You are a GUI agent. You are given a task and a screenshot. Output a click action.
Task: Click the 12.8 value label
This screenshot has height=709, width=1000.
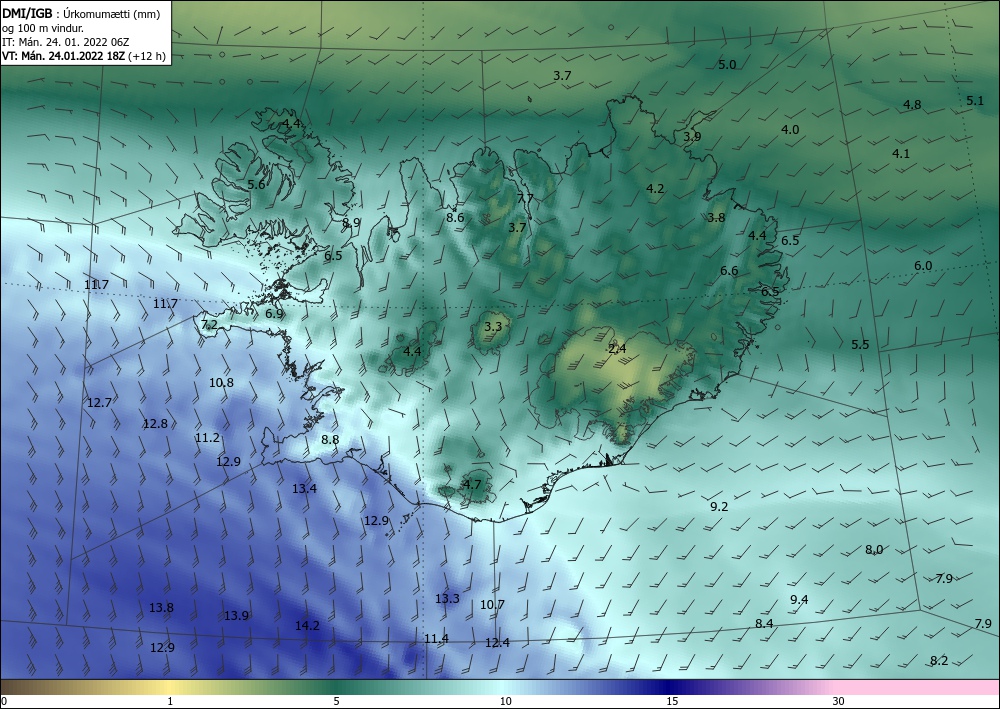156,423
